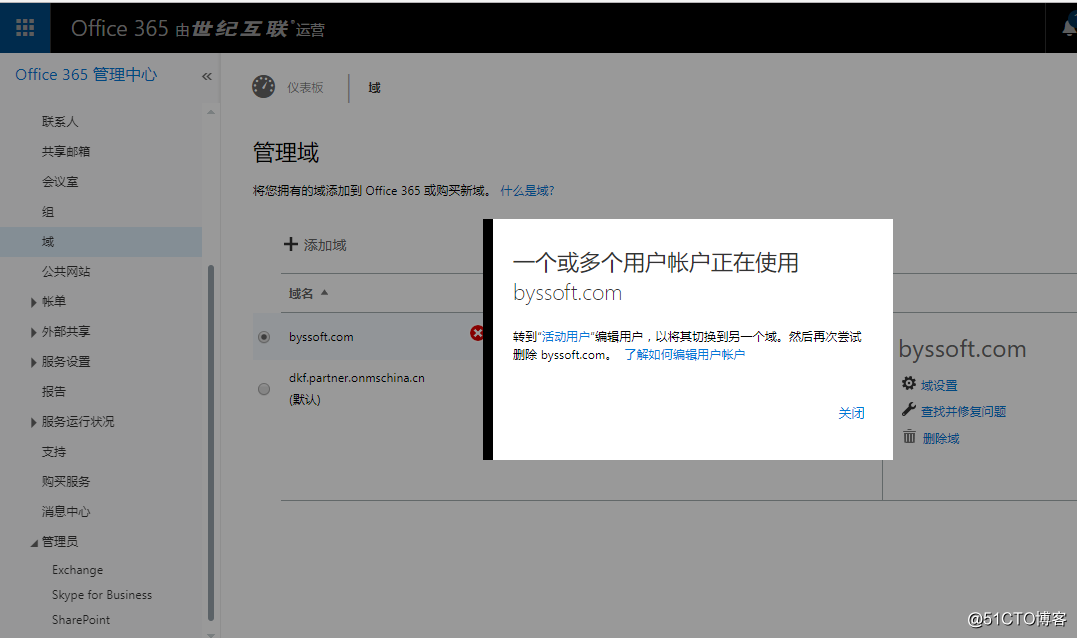Select 域 in the sidebar
The width and height of the screenshot is (1077, 638).
point(101,242)
